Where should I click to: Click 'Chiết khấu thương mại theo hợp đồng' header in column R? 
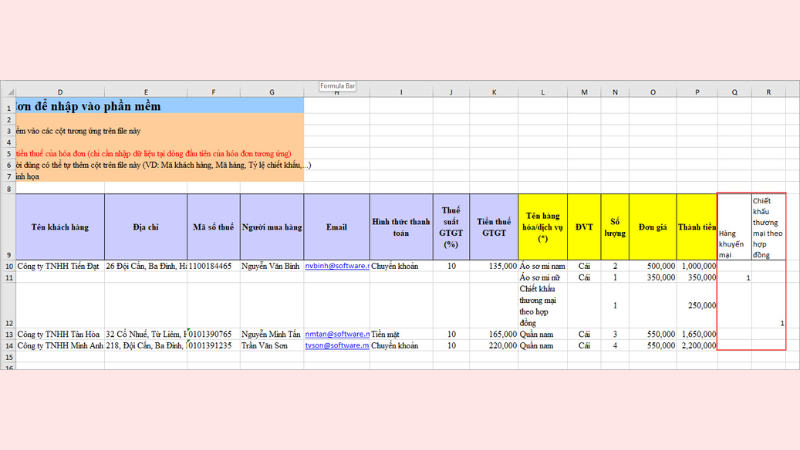pyautogui.click(x=768, y=227)
